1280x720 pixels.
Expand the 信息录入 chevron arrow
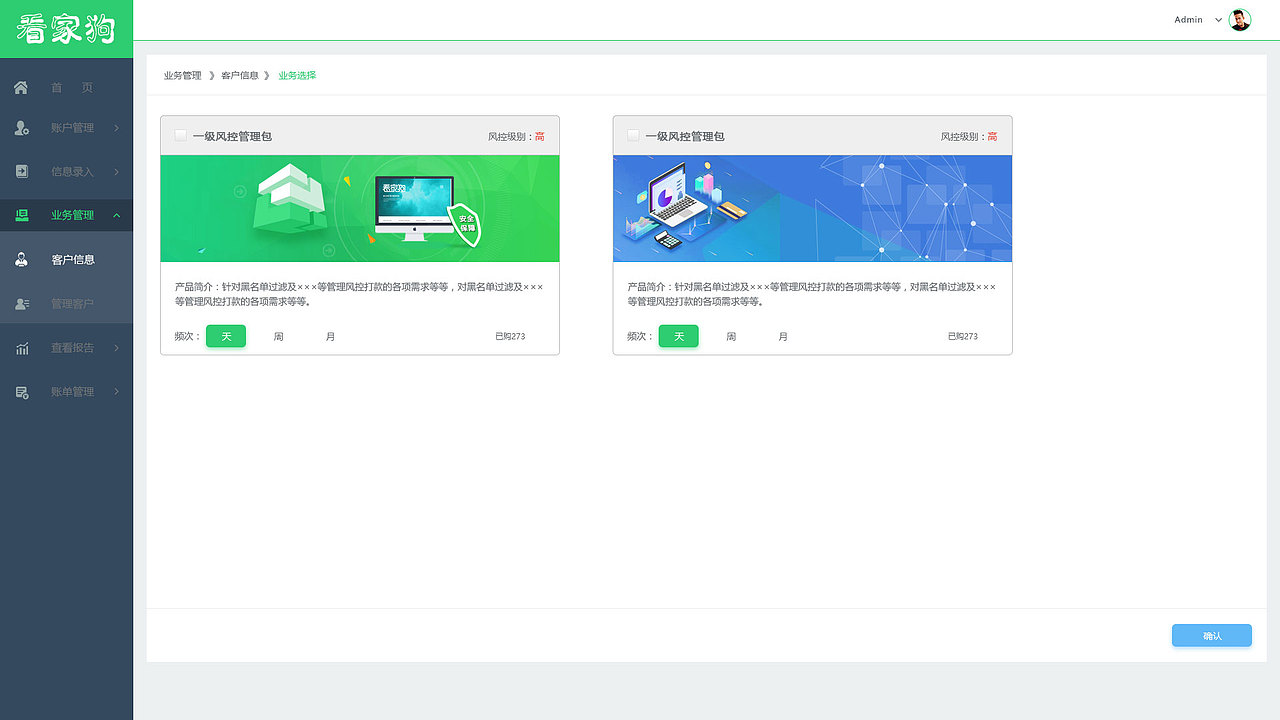pos(116,171)
